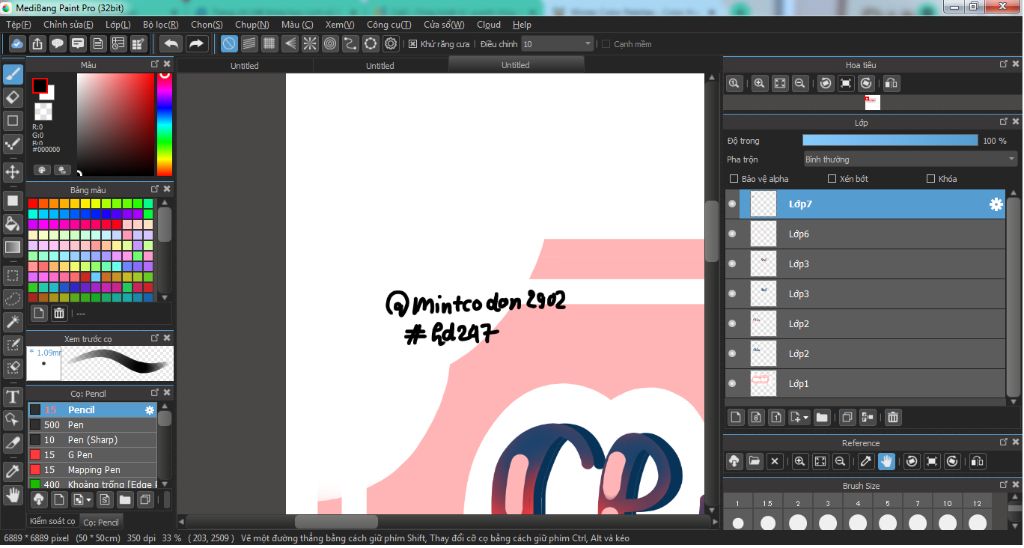This screenshot has height=548, width=1024.
Task: Select the Mapping Pen brush
Action: click(92, 470)
